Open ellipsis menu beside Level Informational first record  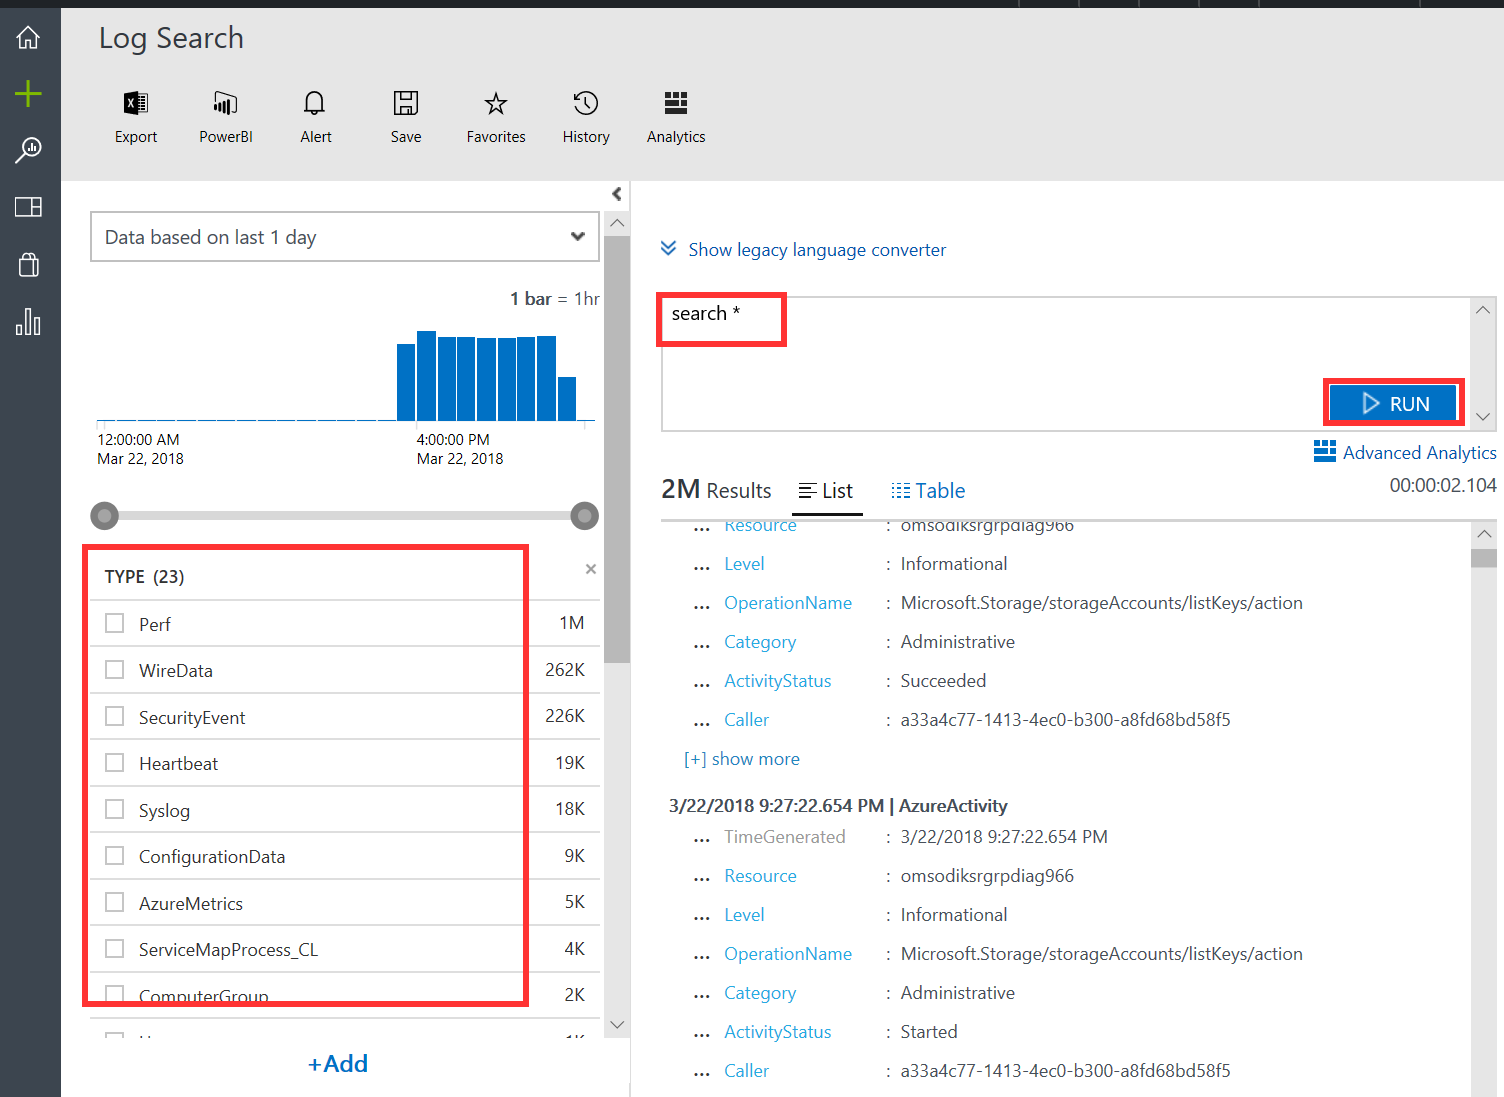[702, 566]
